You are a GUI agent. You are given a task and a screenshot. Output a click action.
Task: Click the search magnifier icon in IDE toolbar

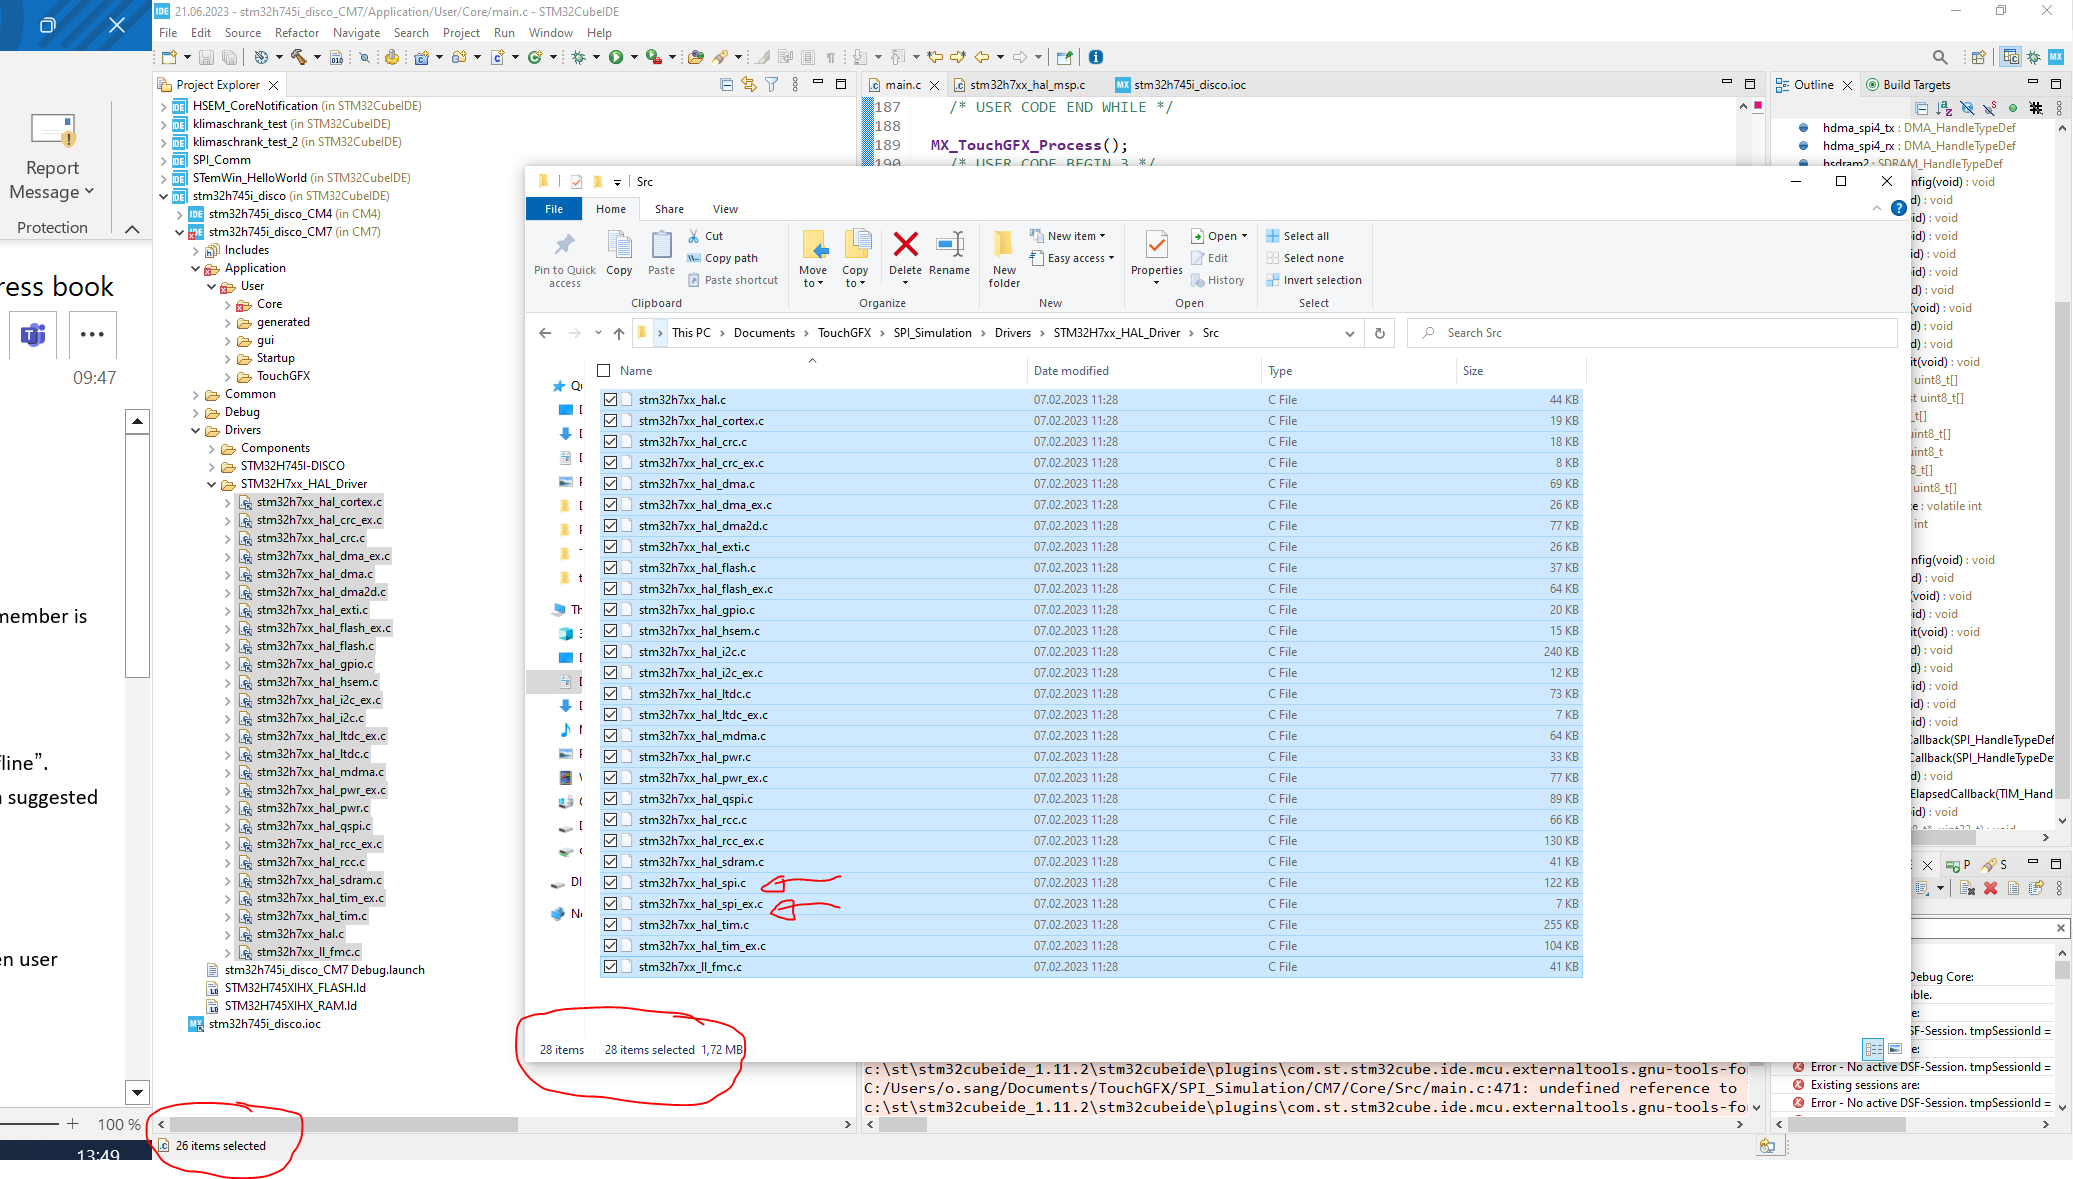1939,57
